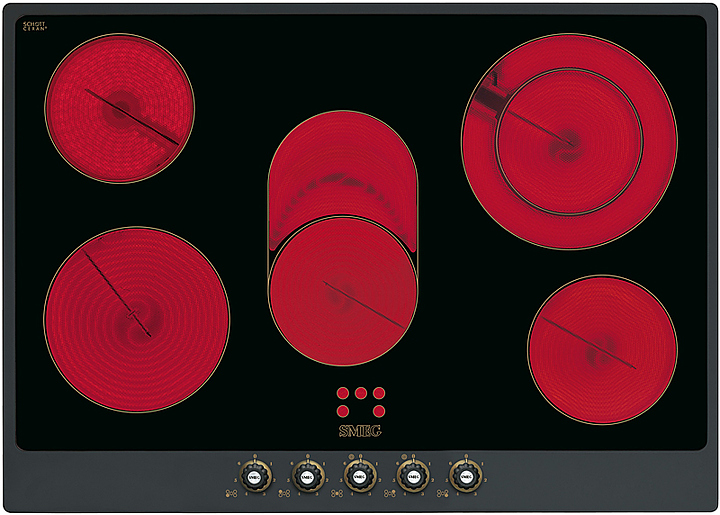
Task: Turn the second control knob from the left
Action: [308, 477]
